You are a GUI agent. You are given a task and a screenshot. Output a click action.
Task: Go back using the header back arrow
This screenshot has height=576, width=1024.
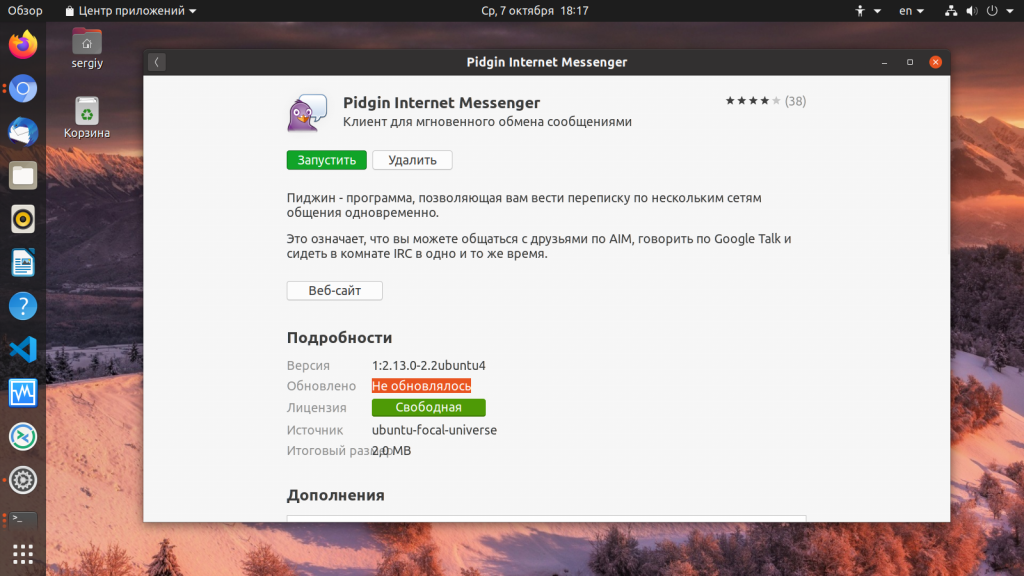157,62
